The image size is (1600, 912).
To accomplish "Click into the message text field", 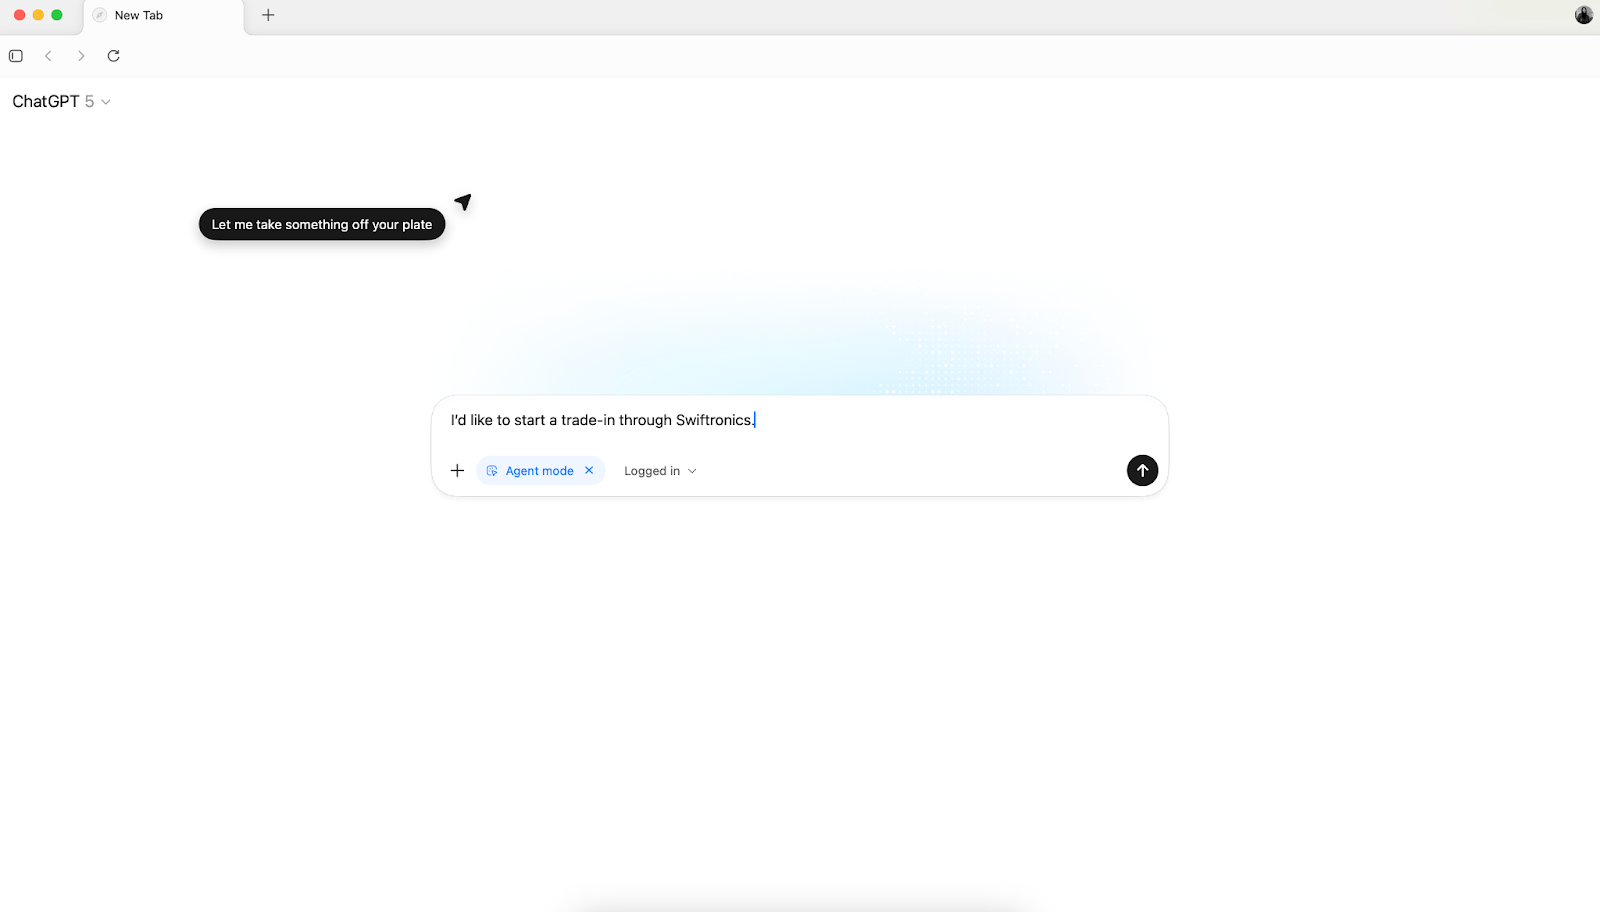I will coord(799,420).
